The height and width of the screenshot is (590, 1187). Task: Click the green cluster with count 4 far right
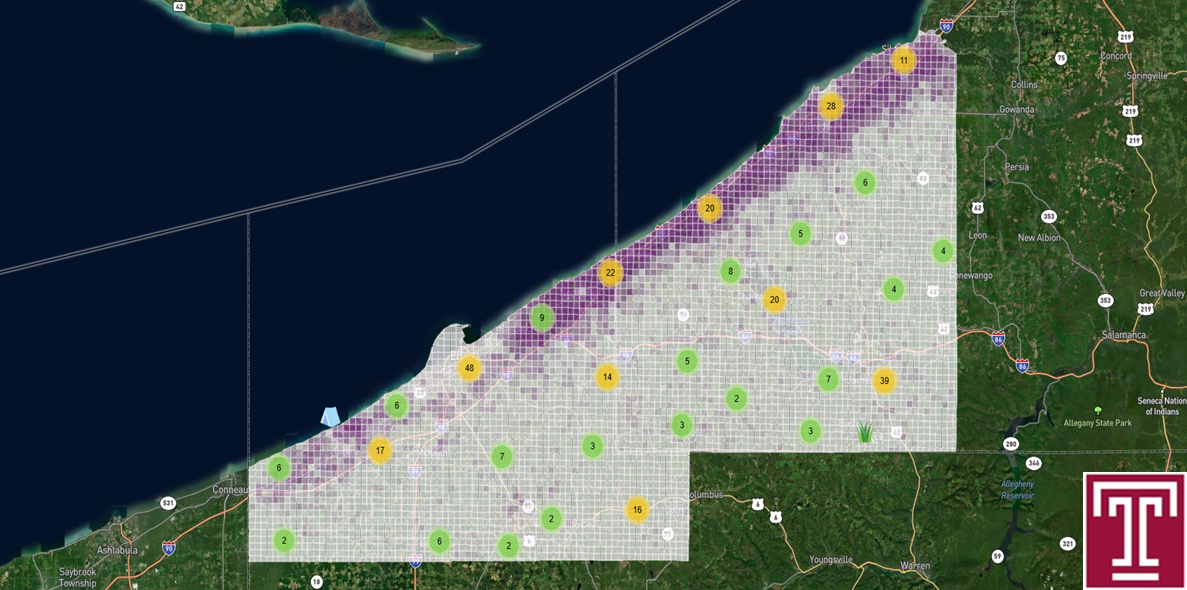[x=941, y=251]
